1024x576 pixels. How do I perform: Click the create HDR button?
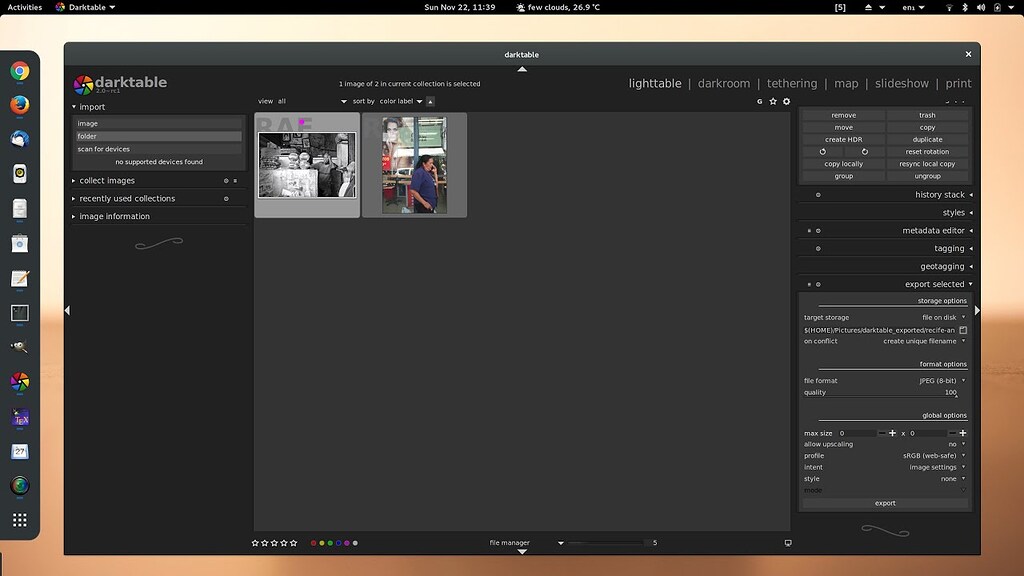(x=843, y=140)
